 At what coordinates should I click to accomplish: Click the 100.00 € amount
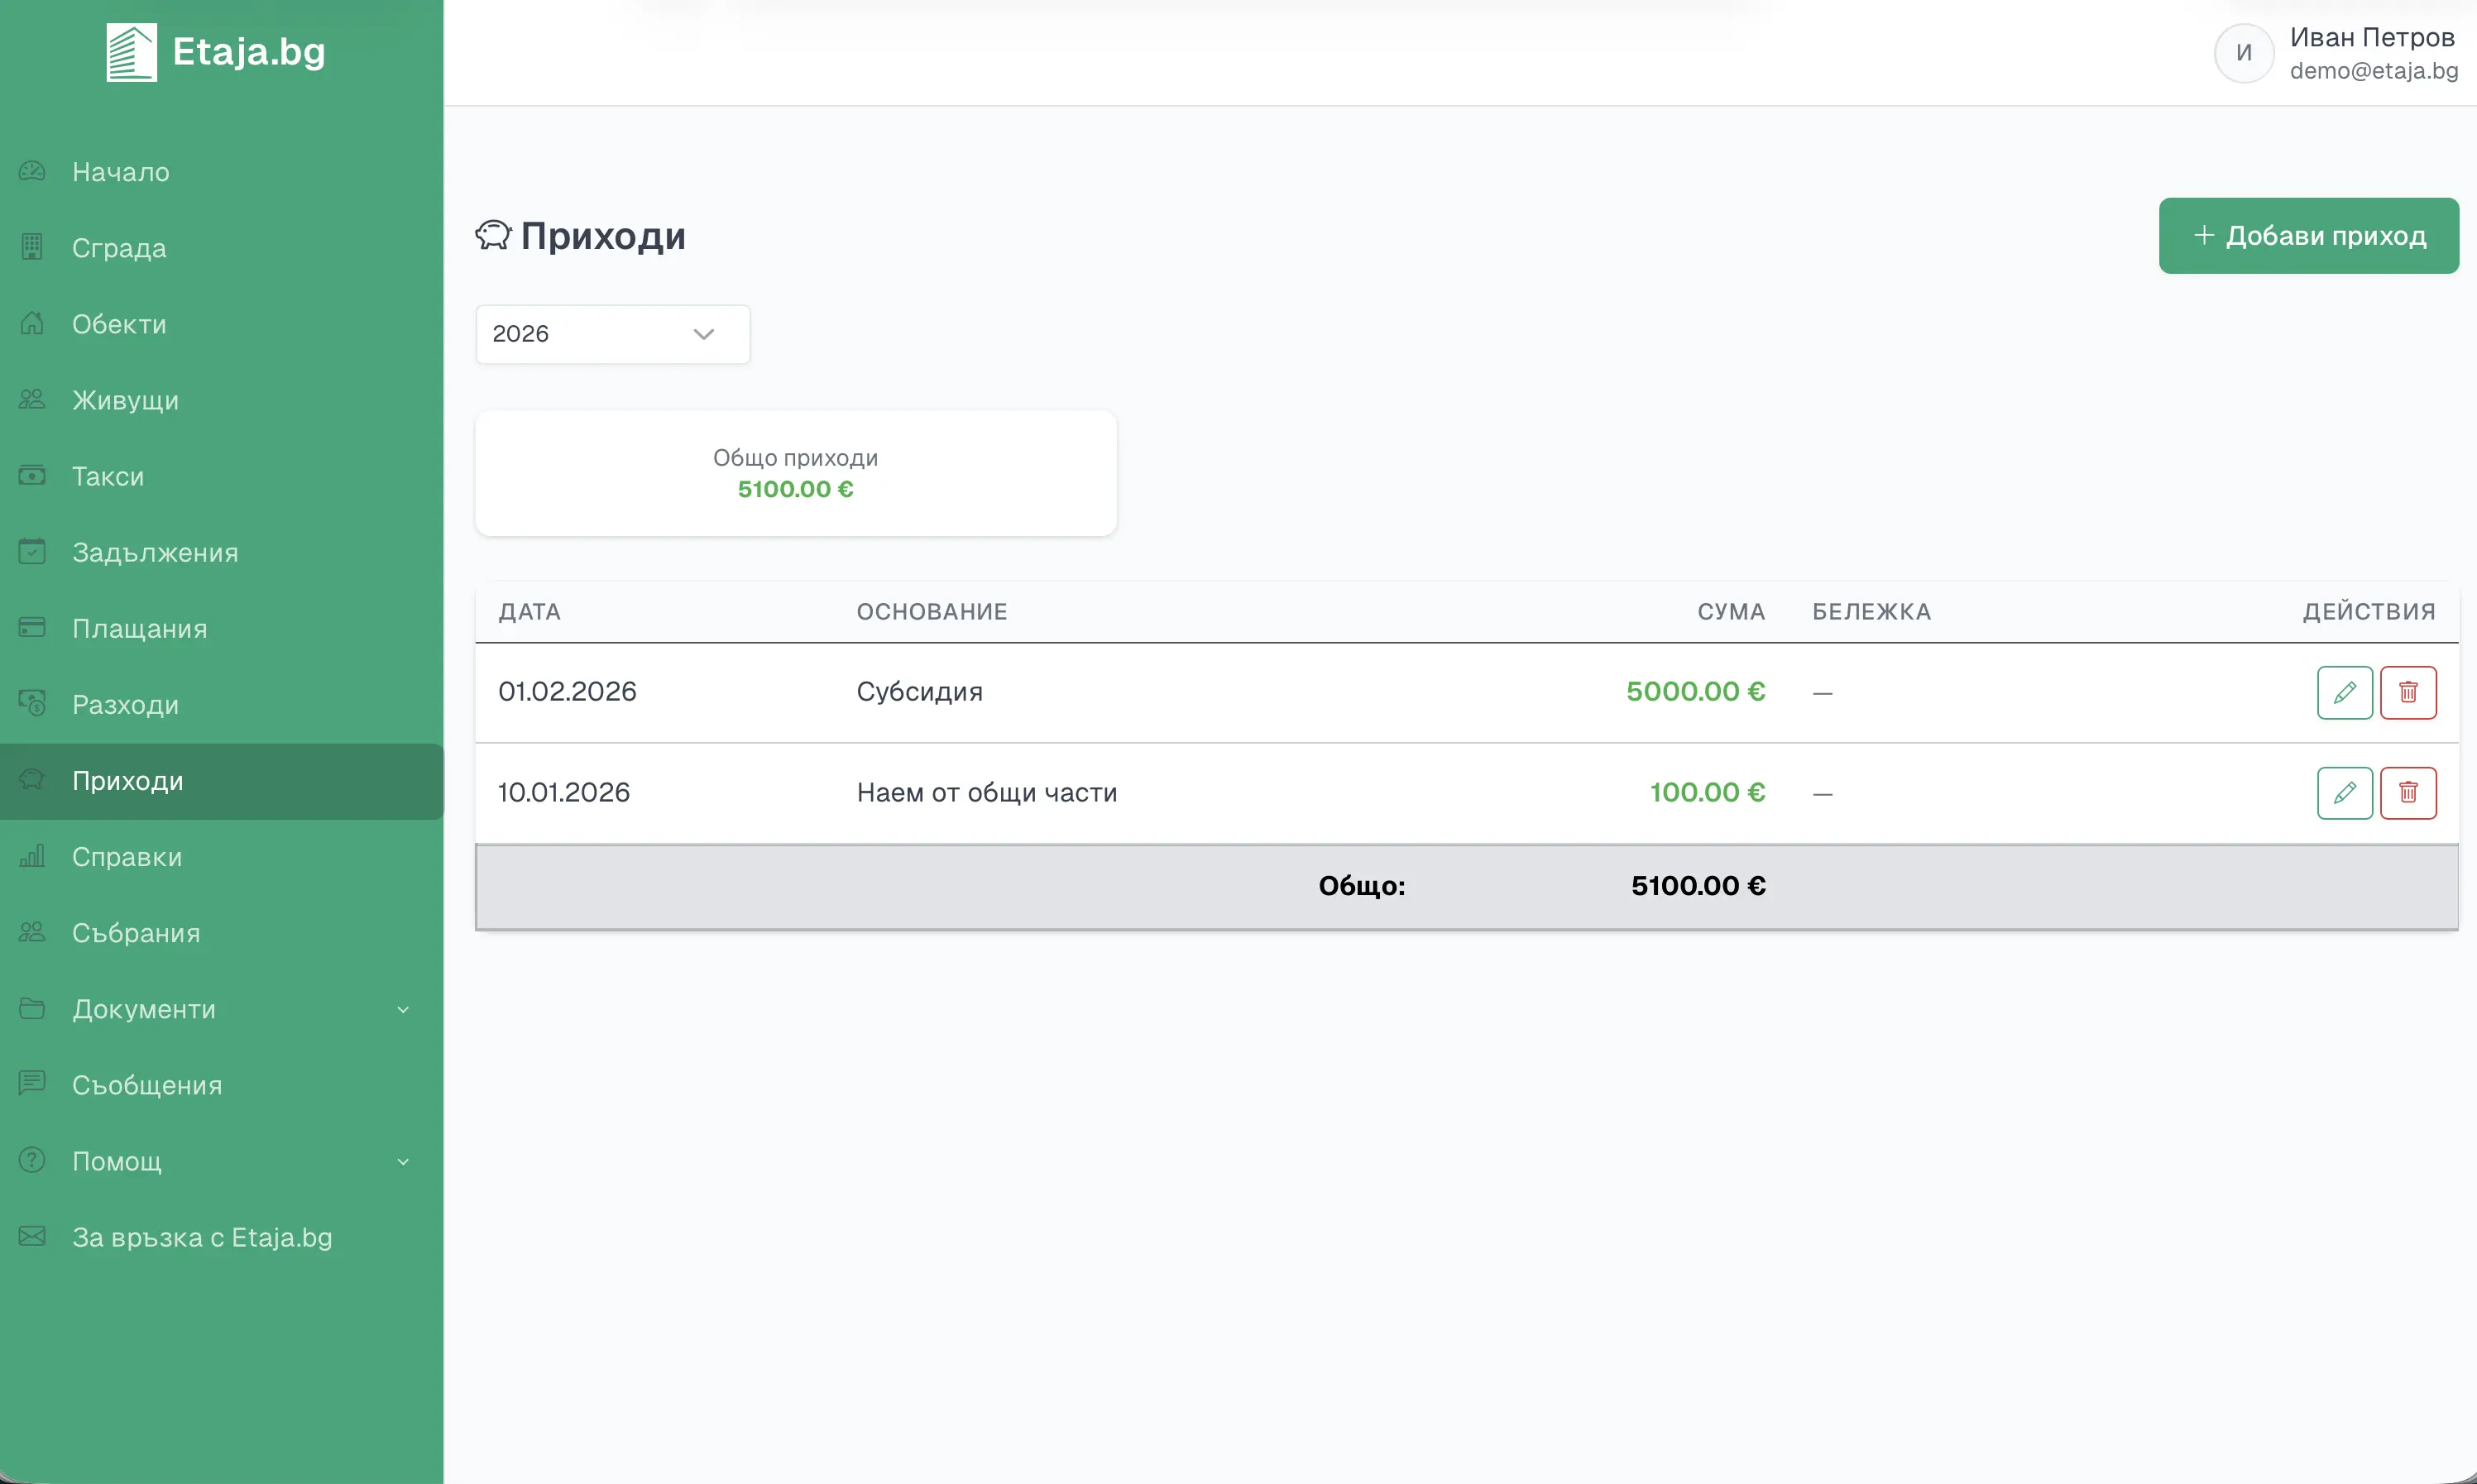pyautogui.click(x=1707, y=793)
